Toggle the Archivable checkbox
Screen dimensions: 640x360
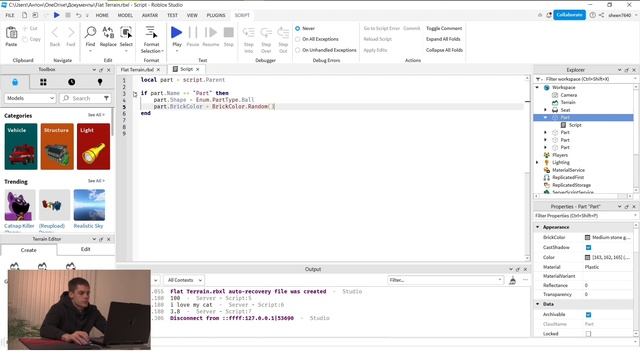tap(588, 315)
